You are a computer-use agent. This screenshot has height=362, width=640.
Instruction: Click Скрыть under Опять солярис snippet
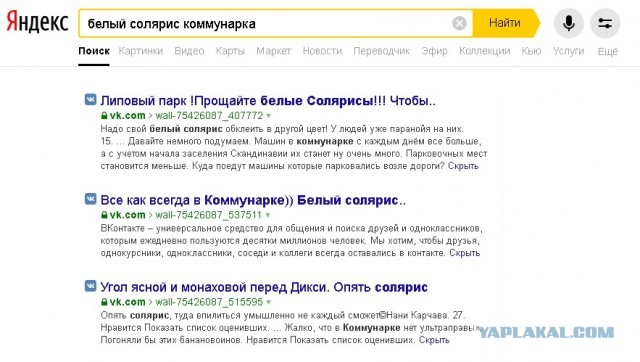coord(434,340)
